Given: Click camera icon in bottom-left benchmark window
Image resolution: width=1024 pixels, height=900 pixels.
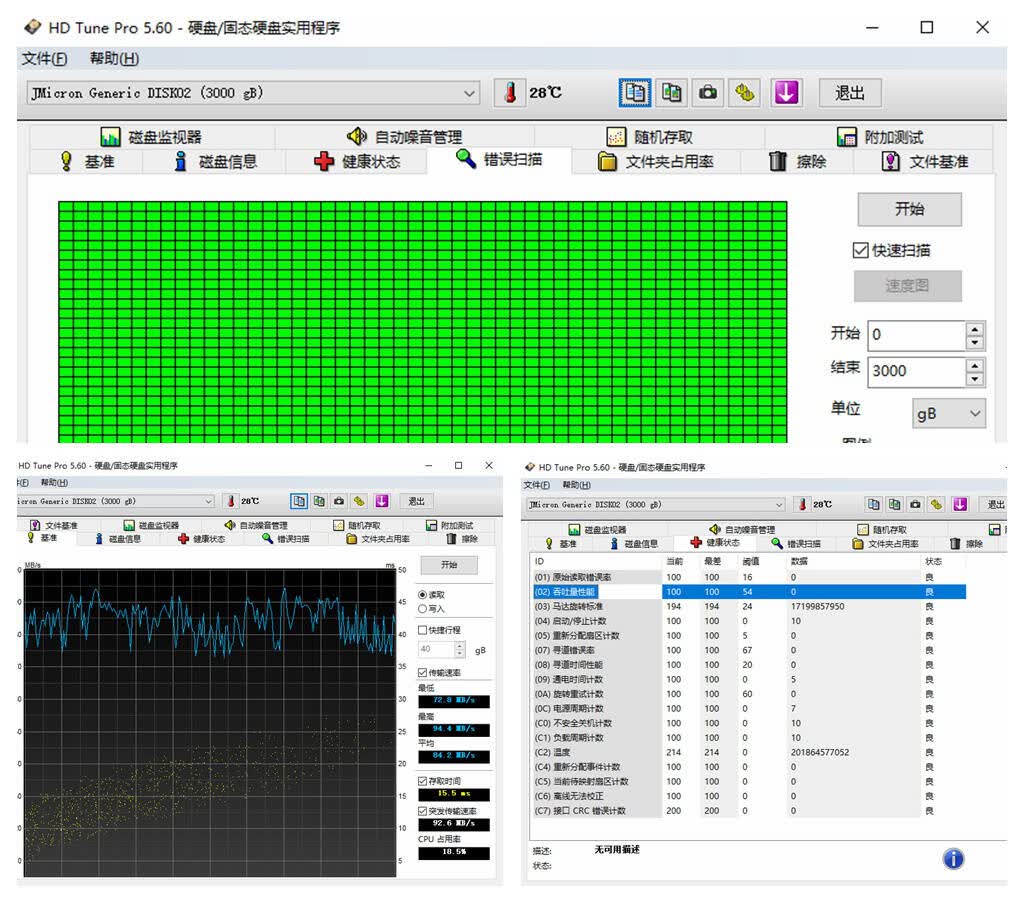Looking at the screenshot, I should (x=338, y=501).
